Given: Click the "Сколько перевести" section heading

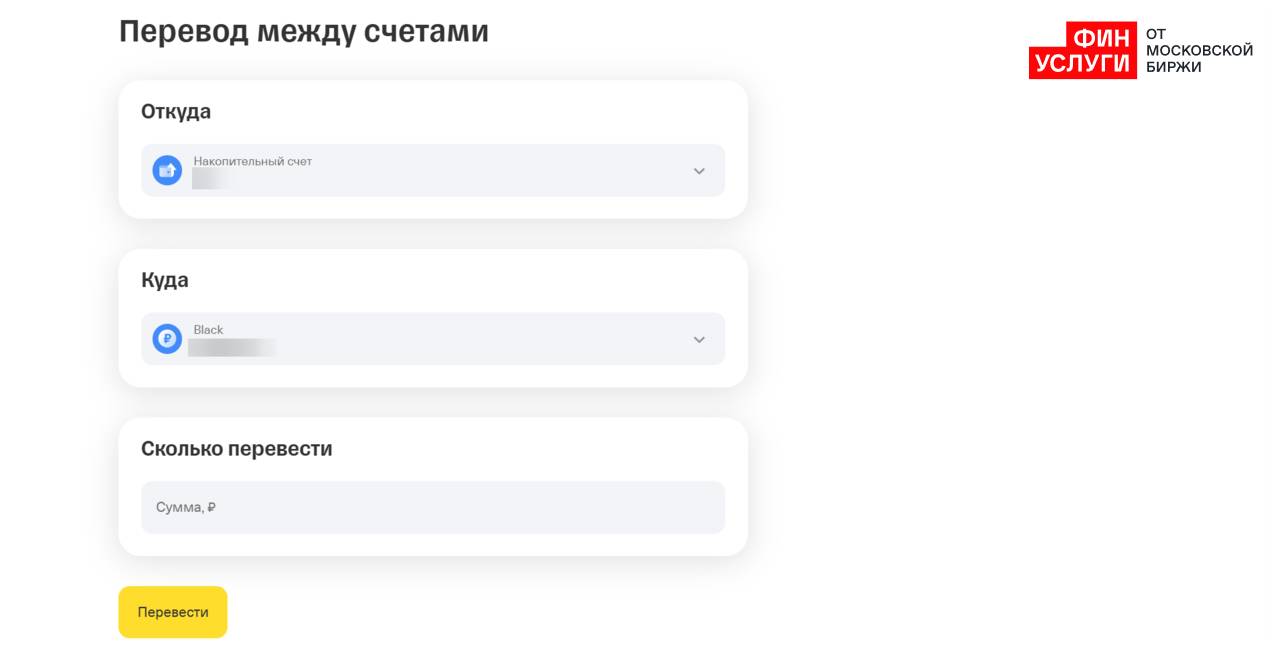Looking at the screenshot, I should (x=236, y=449).
